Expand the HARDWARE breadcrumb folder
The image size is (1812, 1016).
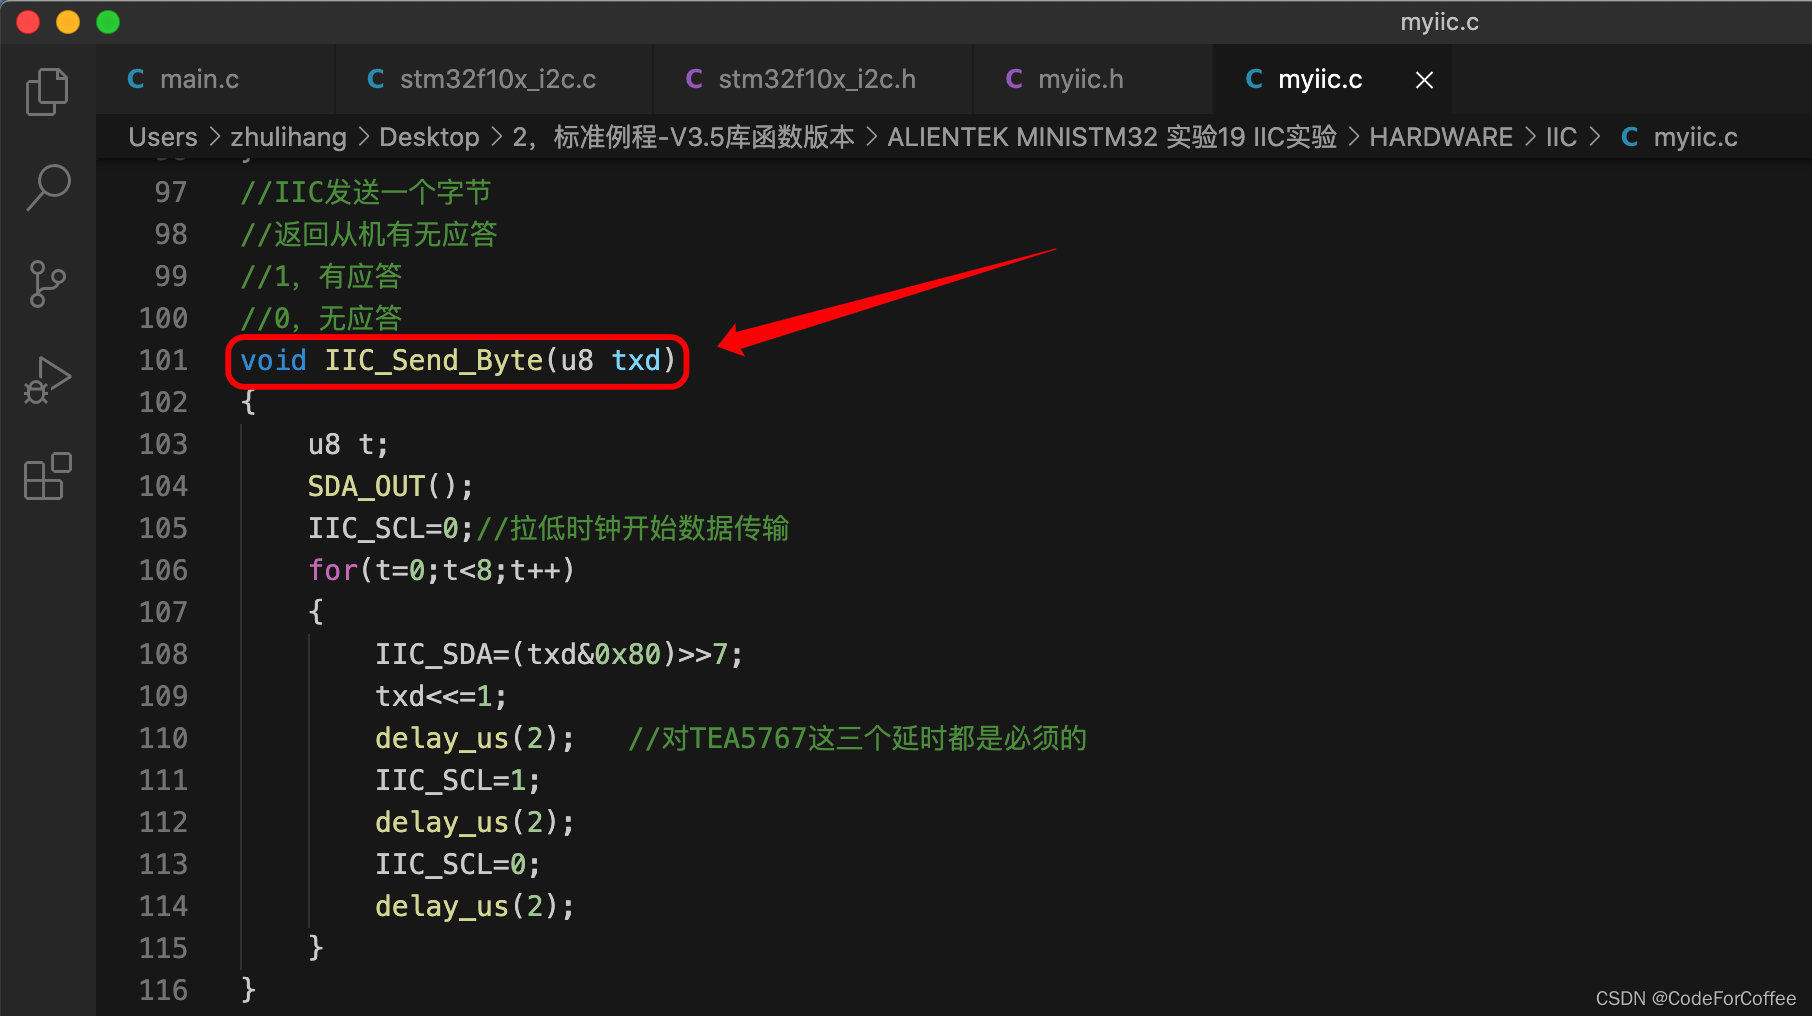pyautogui.click(x=1440, y=137)
